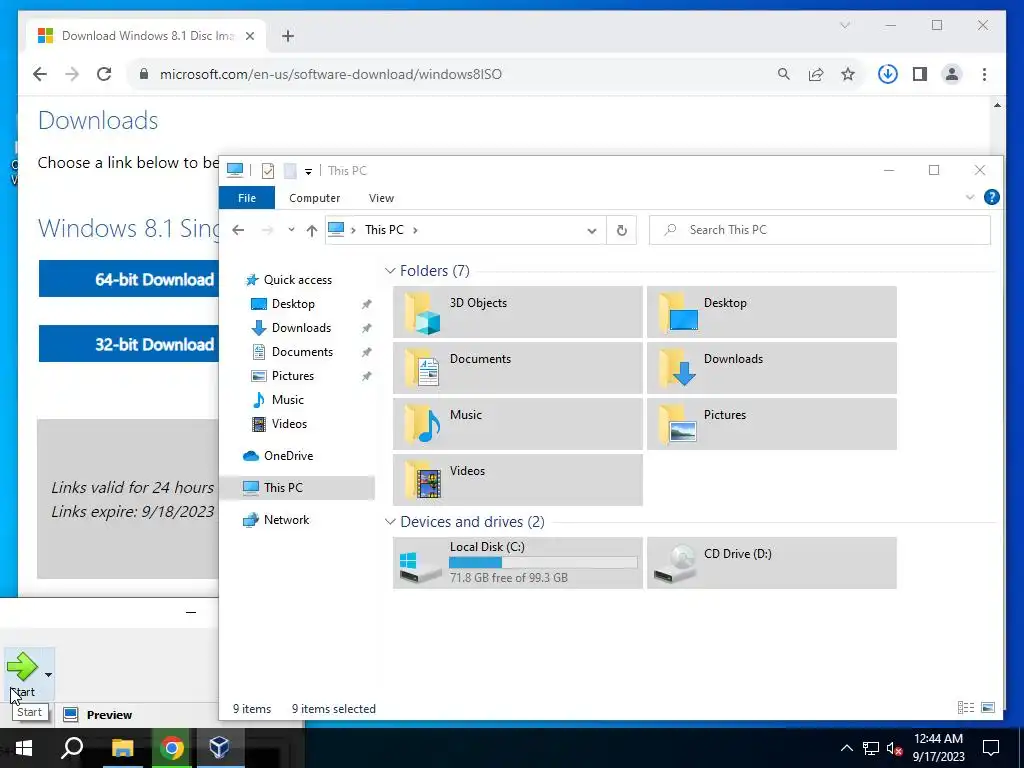The height and width of the screenshot is (768, 1024).
Task: Reload the Microsoft download page
Action: click(x=104, y=74)
